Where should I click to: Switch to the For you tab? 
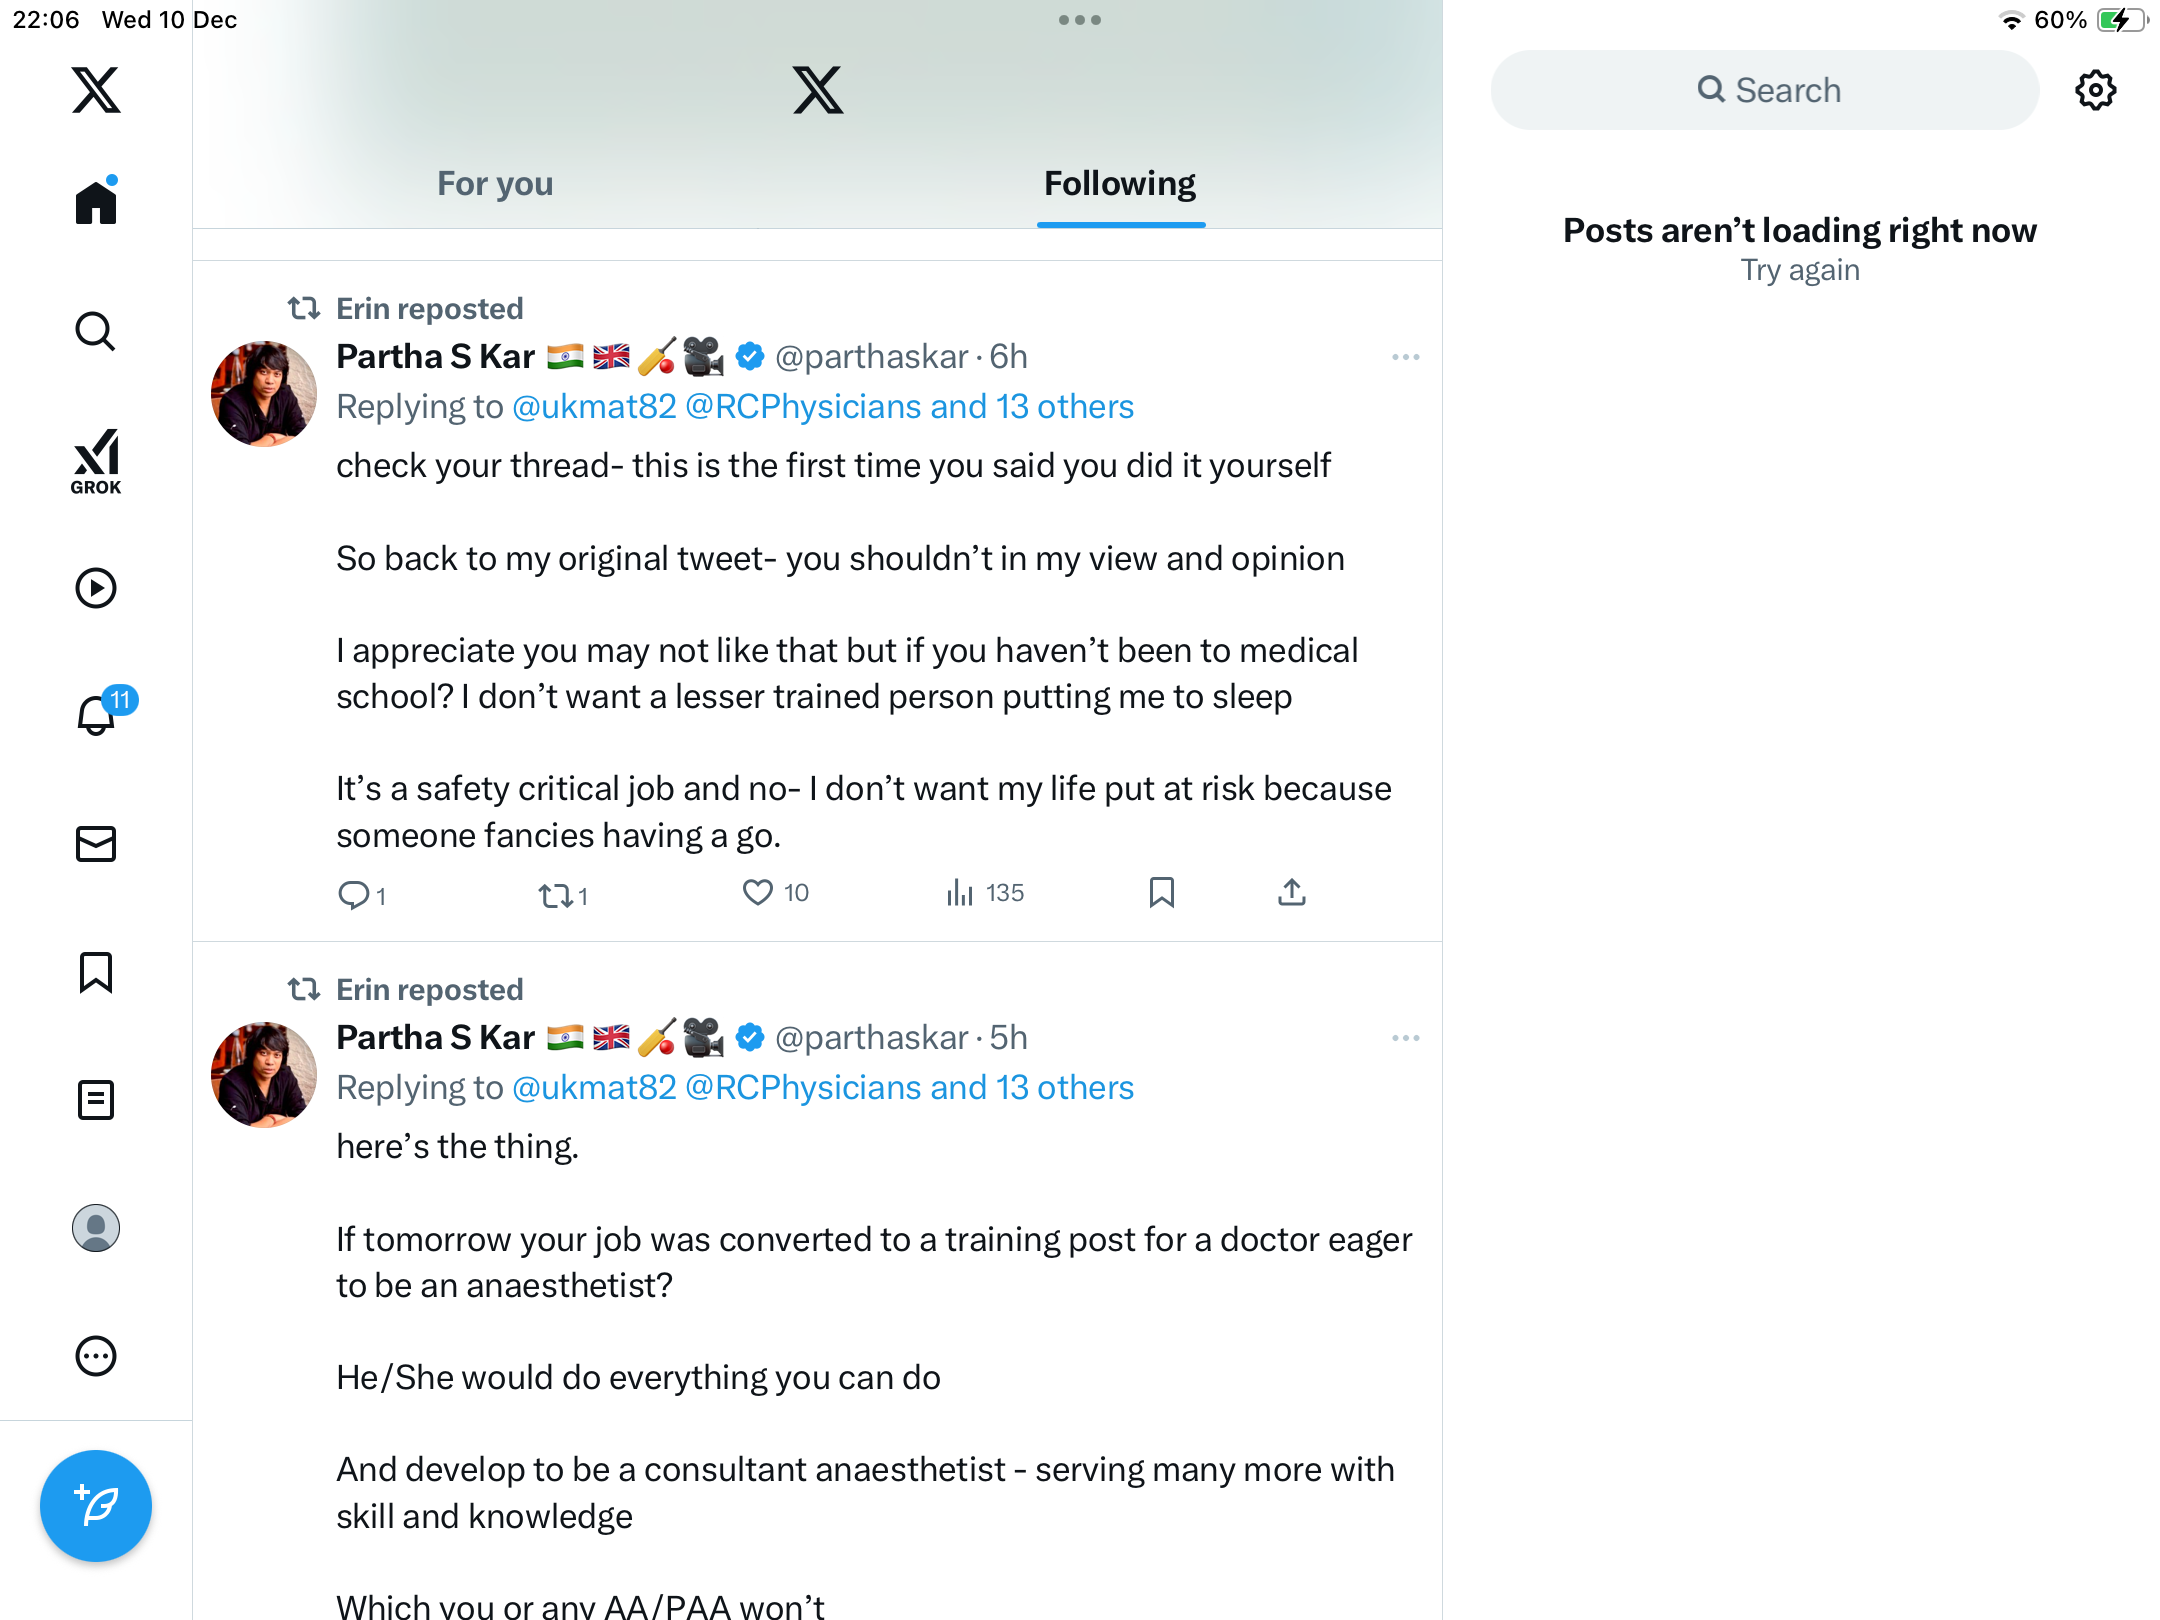click(x=495, y=184)
